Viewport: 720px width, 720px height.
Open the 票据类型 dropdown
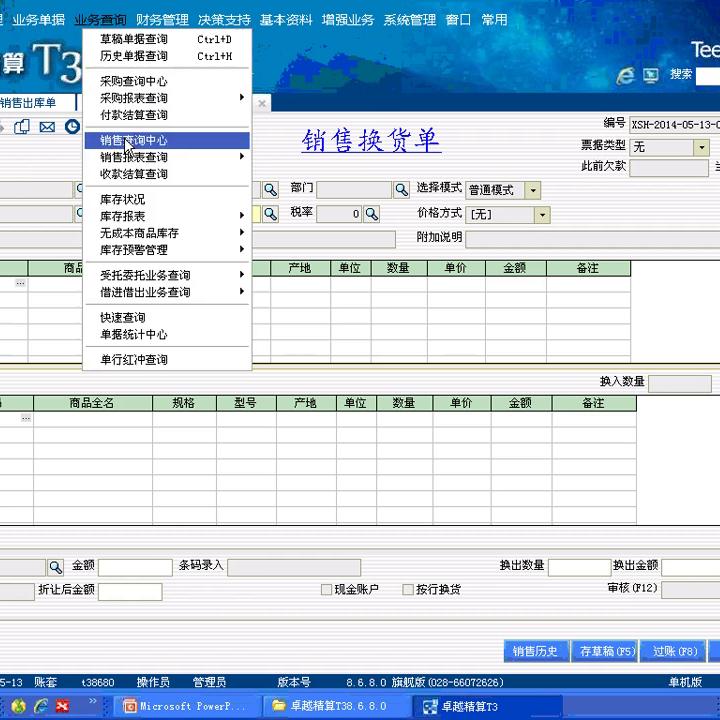coord(701,148)
